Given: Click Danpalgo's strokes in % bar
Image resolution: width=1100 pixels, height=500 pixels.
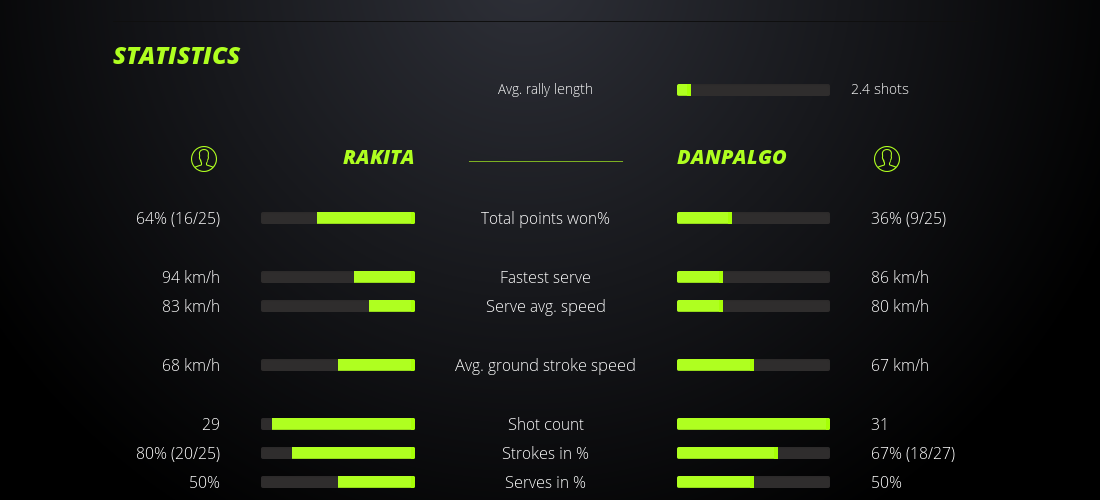Looking at the screenshot, I should [753, 453].
